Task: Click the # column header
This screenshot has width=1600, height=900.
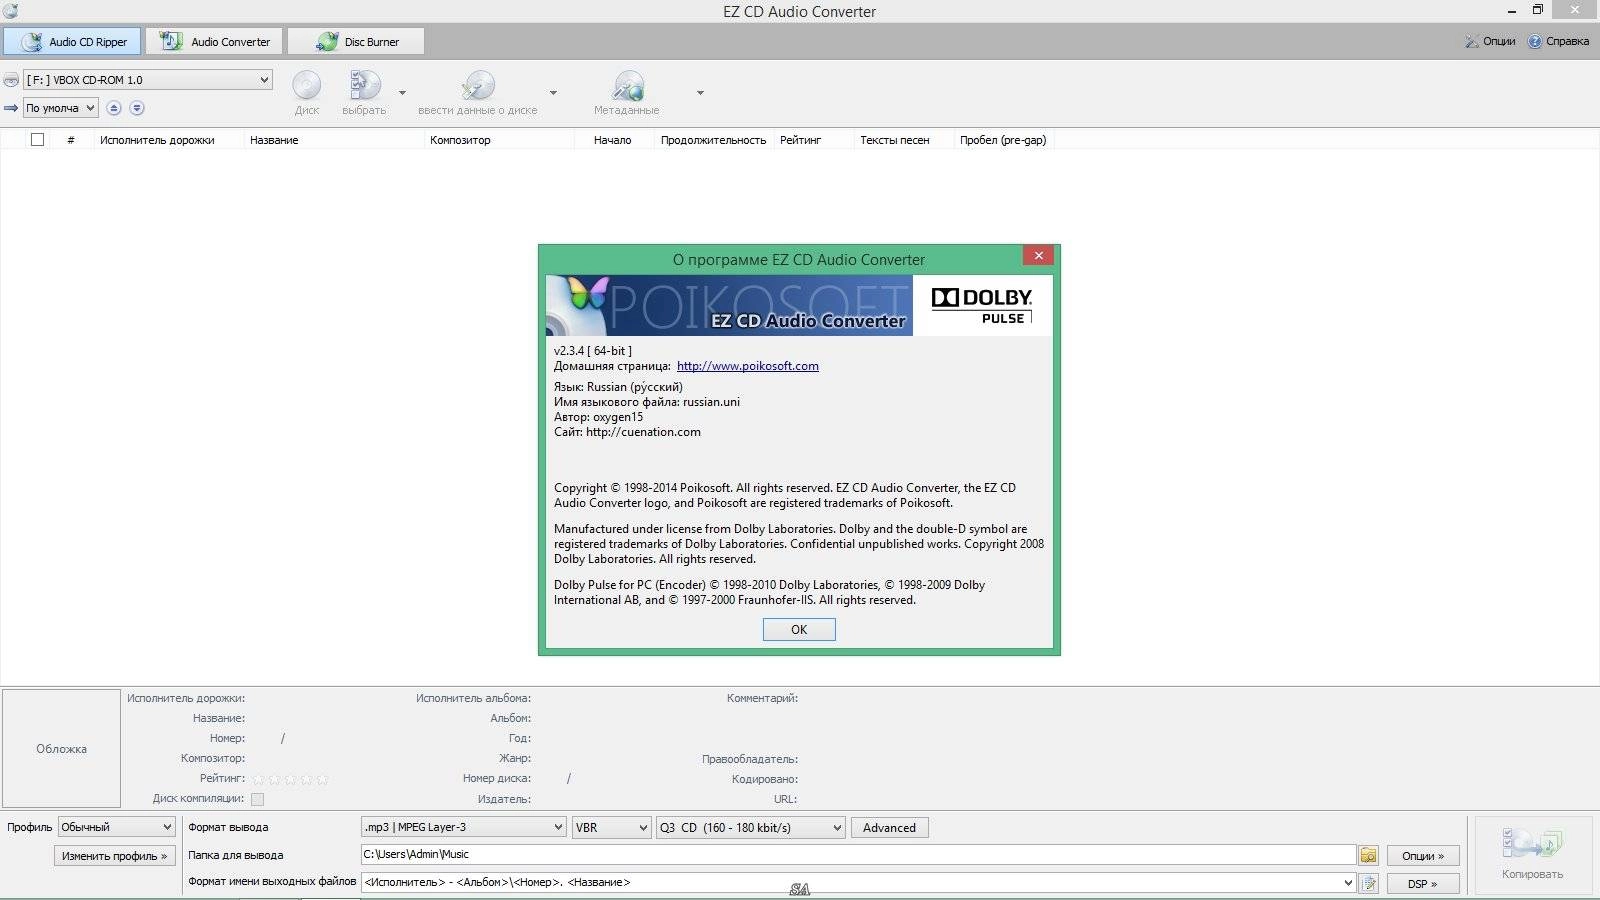Action: [x=71, y=140]
